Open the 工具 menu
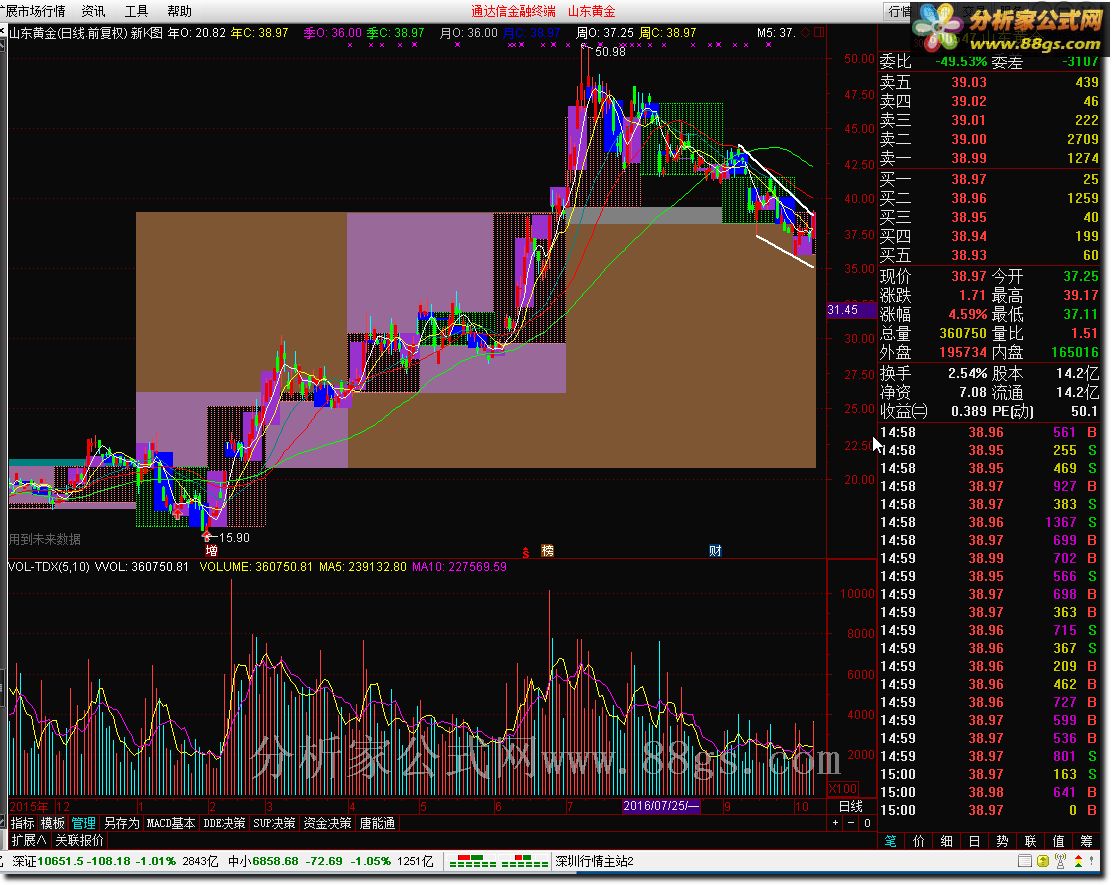 pos(136,11)
